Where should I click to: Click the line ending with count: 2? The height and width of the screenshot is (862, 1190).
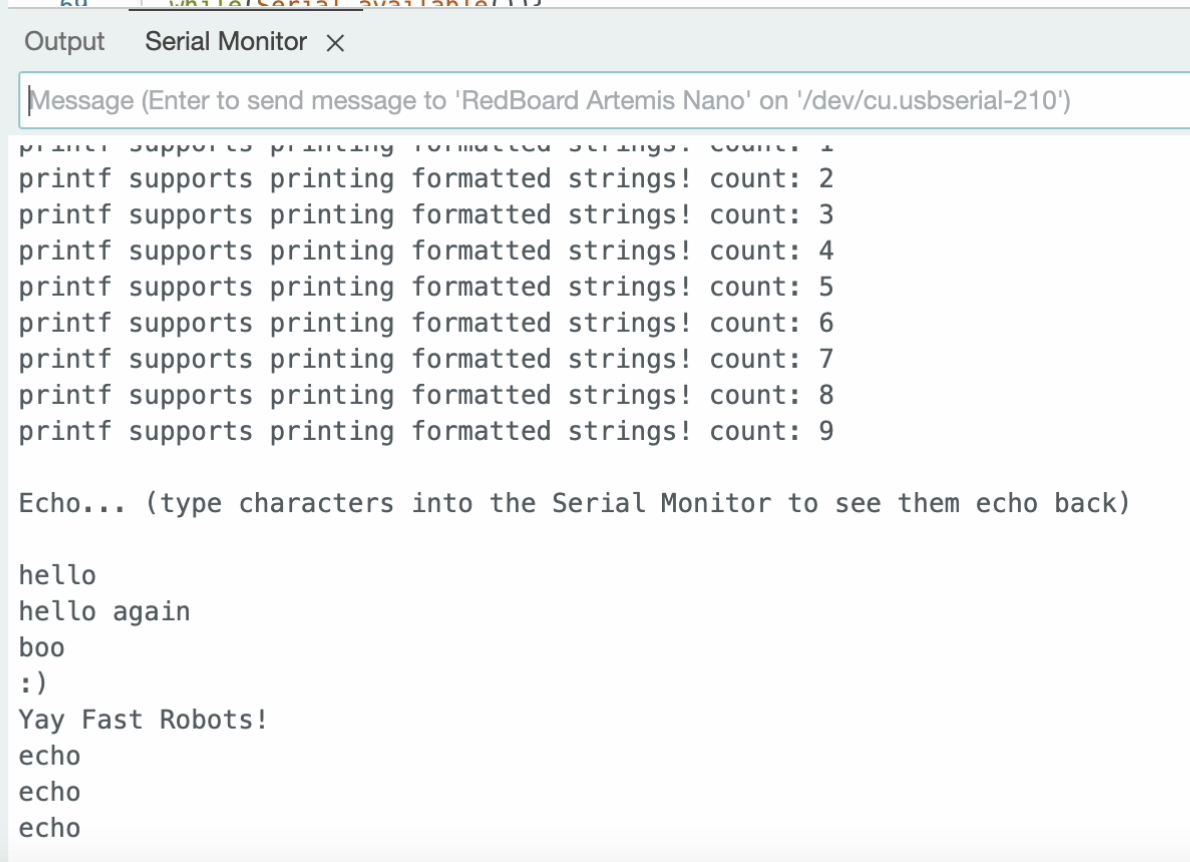pyautogui.click(x=426, y=179)
